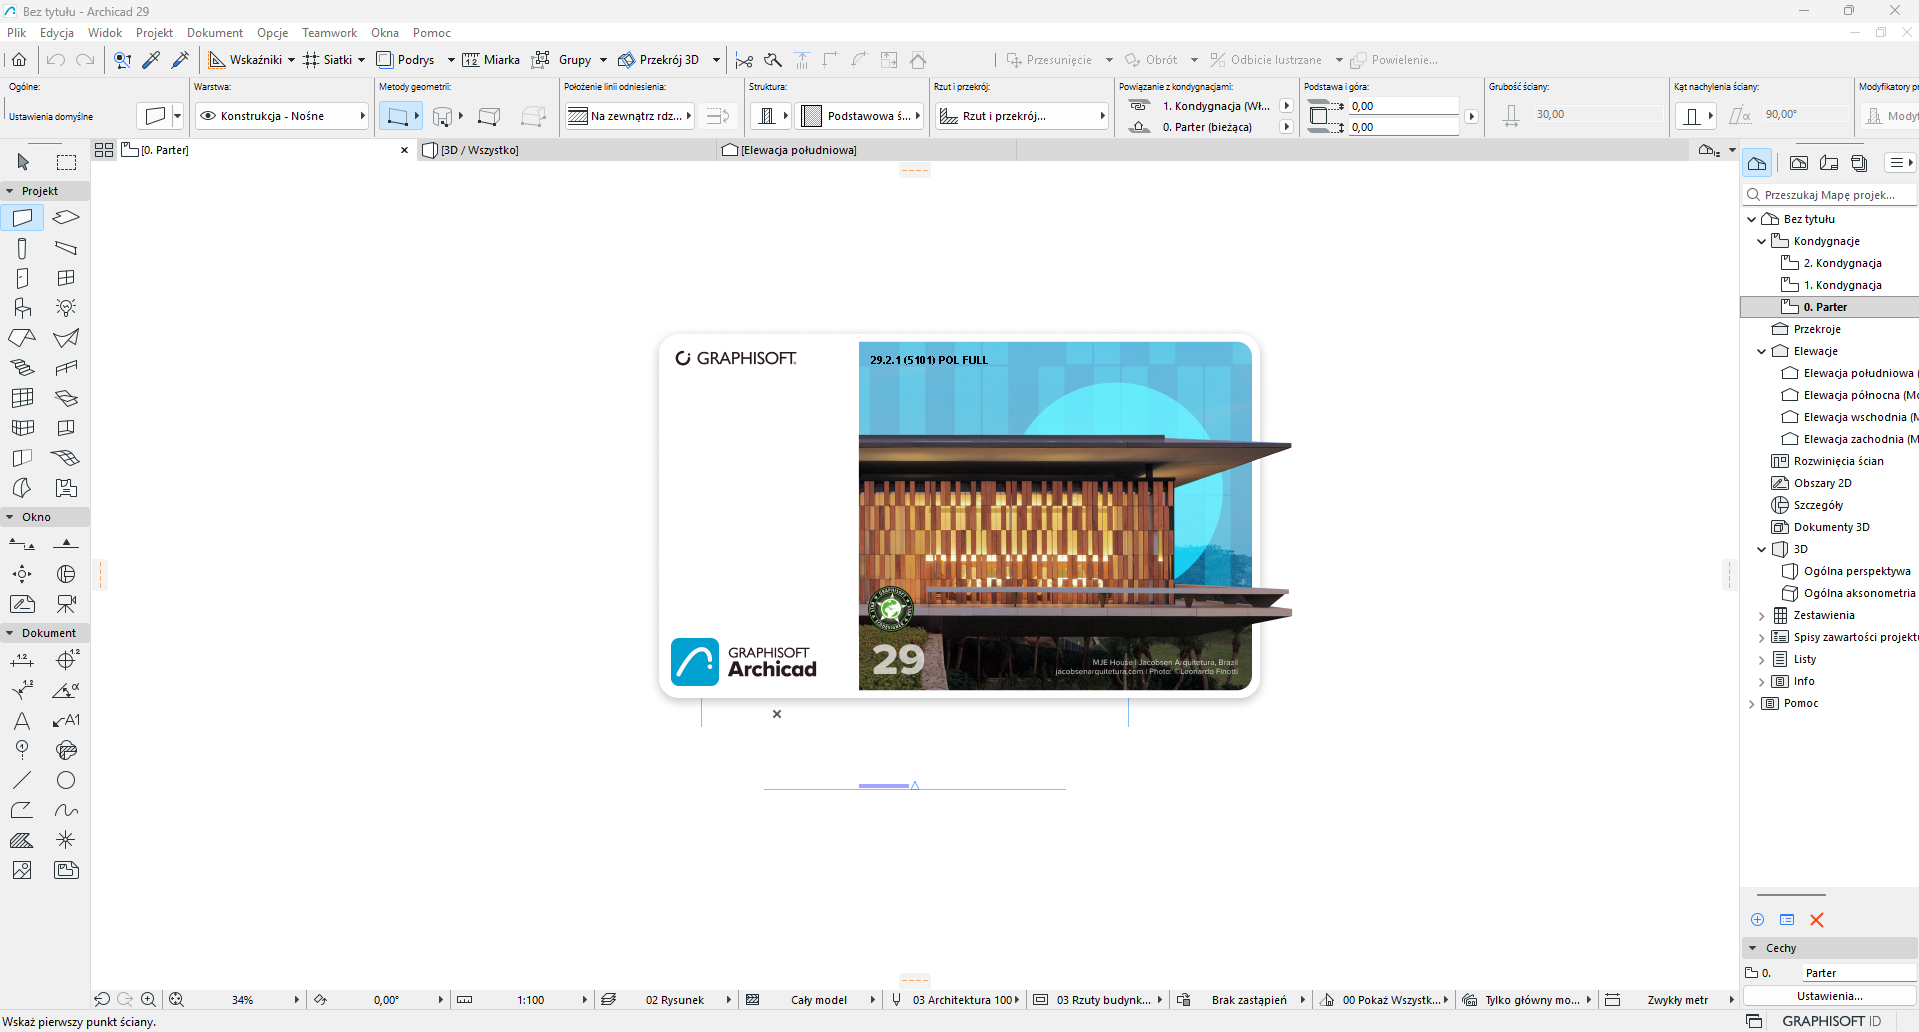Click the syringe inject parameters icon

[180, 60]
